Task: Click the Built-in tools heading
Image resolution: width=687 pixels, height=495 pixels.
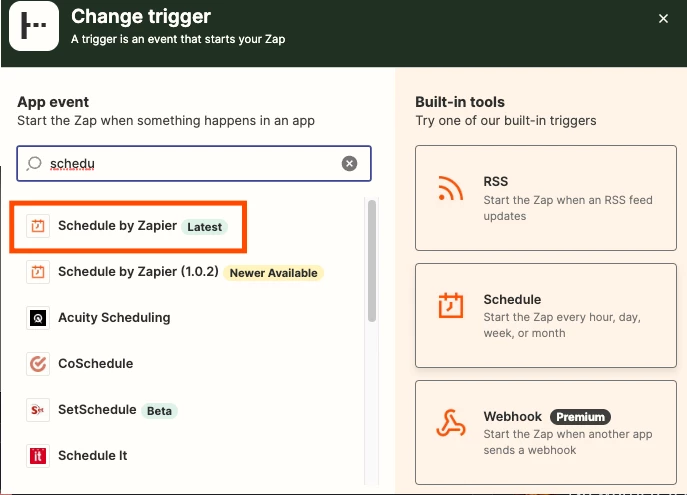Action: pos(460,102)
